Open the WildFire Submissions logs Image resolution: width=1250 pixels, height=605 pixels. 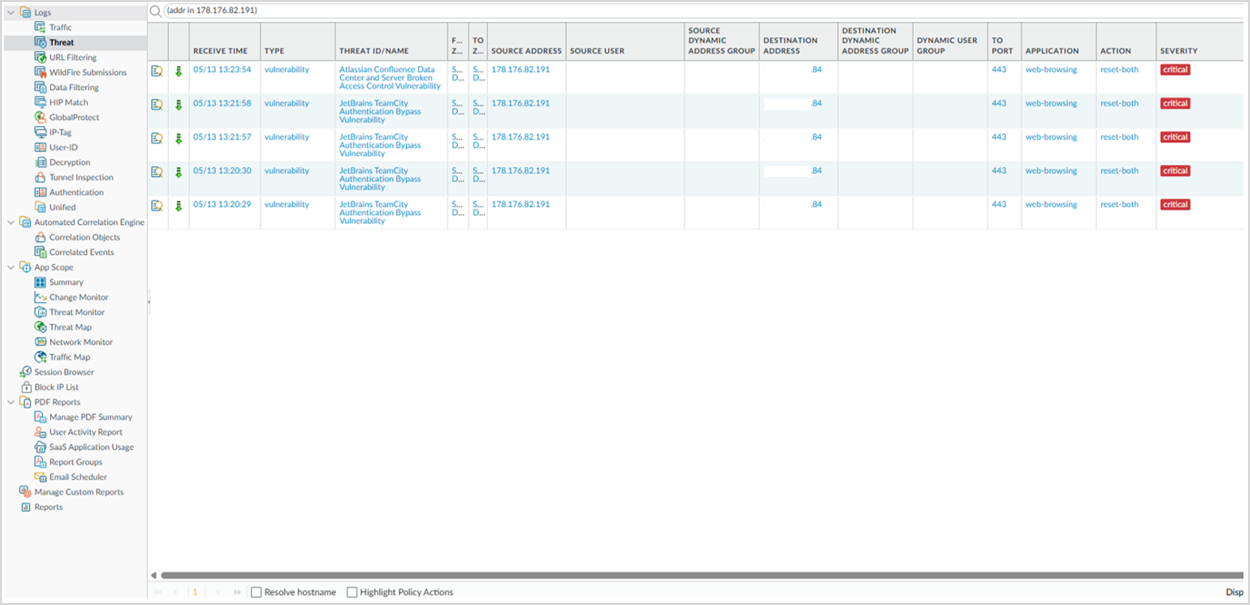87,72
